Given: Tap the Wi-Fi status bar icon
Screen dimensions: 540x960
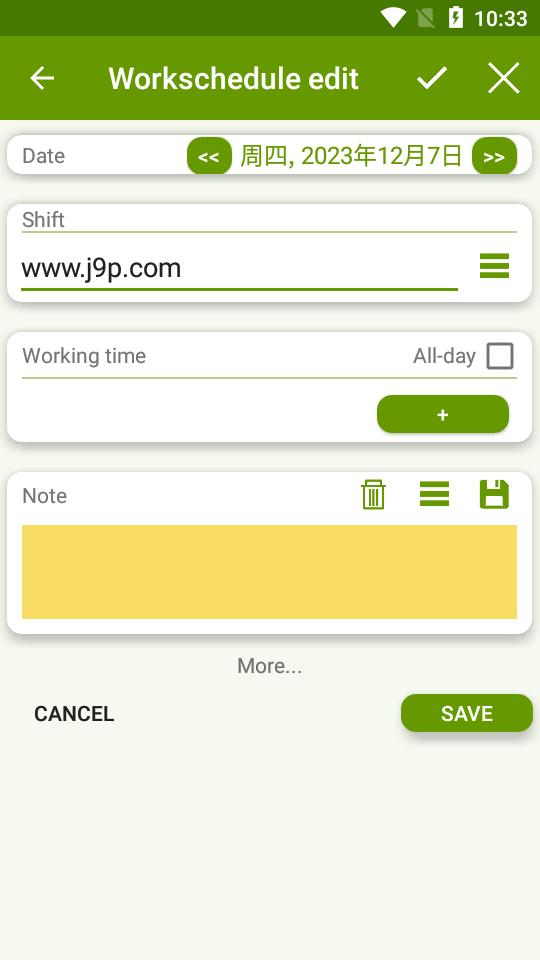Looking at the screenshot, I should 392,18.
